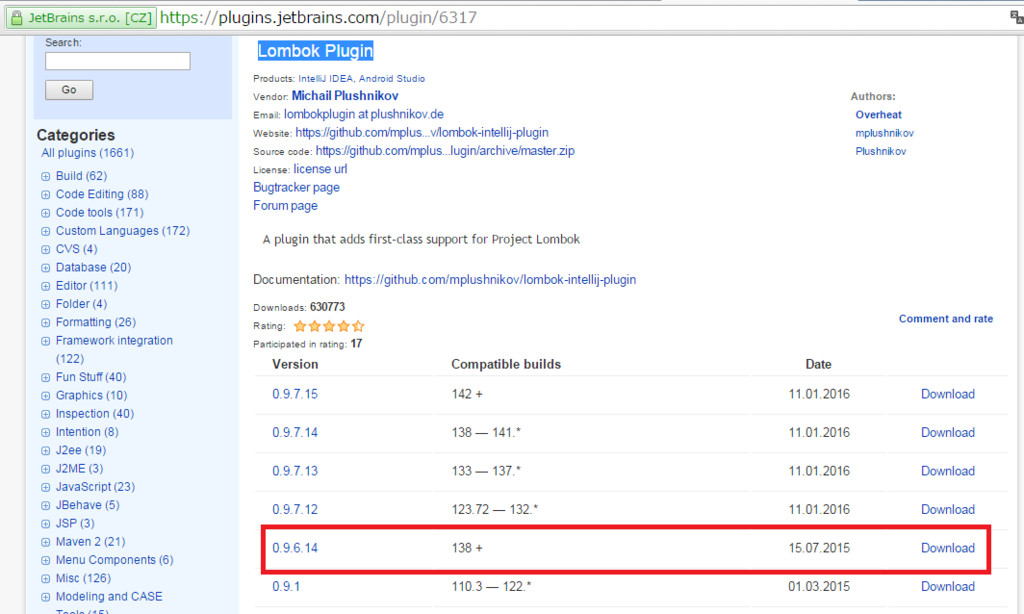This screenshot has width=1024, height=614.
Task: Expand the Menu Components category node
Action: tap(46, 560)
